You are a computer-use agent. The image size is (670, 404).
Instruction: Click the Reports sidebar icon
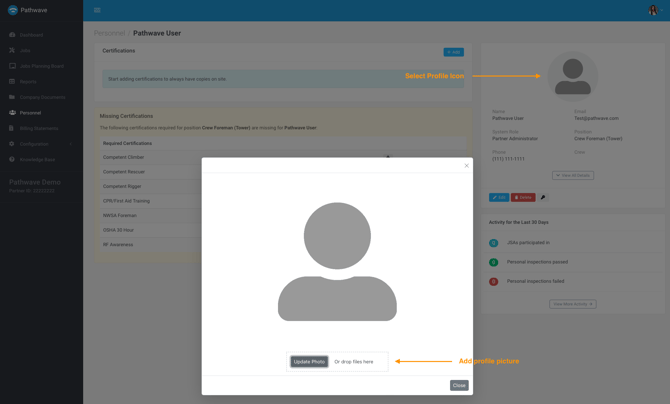(x=12, y=82)
